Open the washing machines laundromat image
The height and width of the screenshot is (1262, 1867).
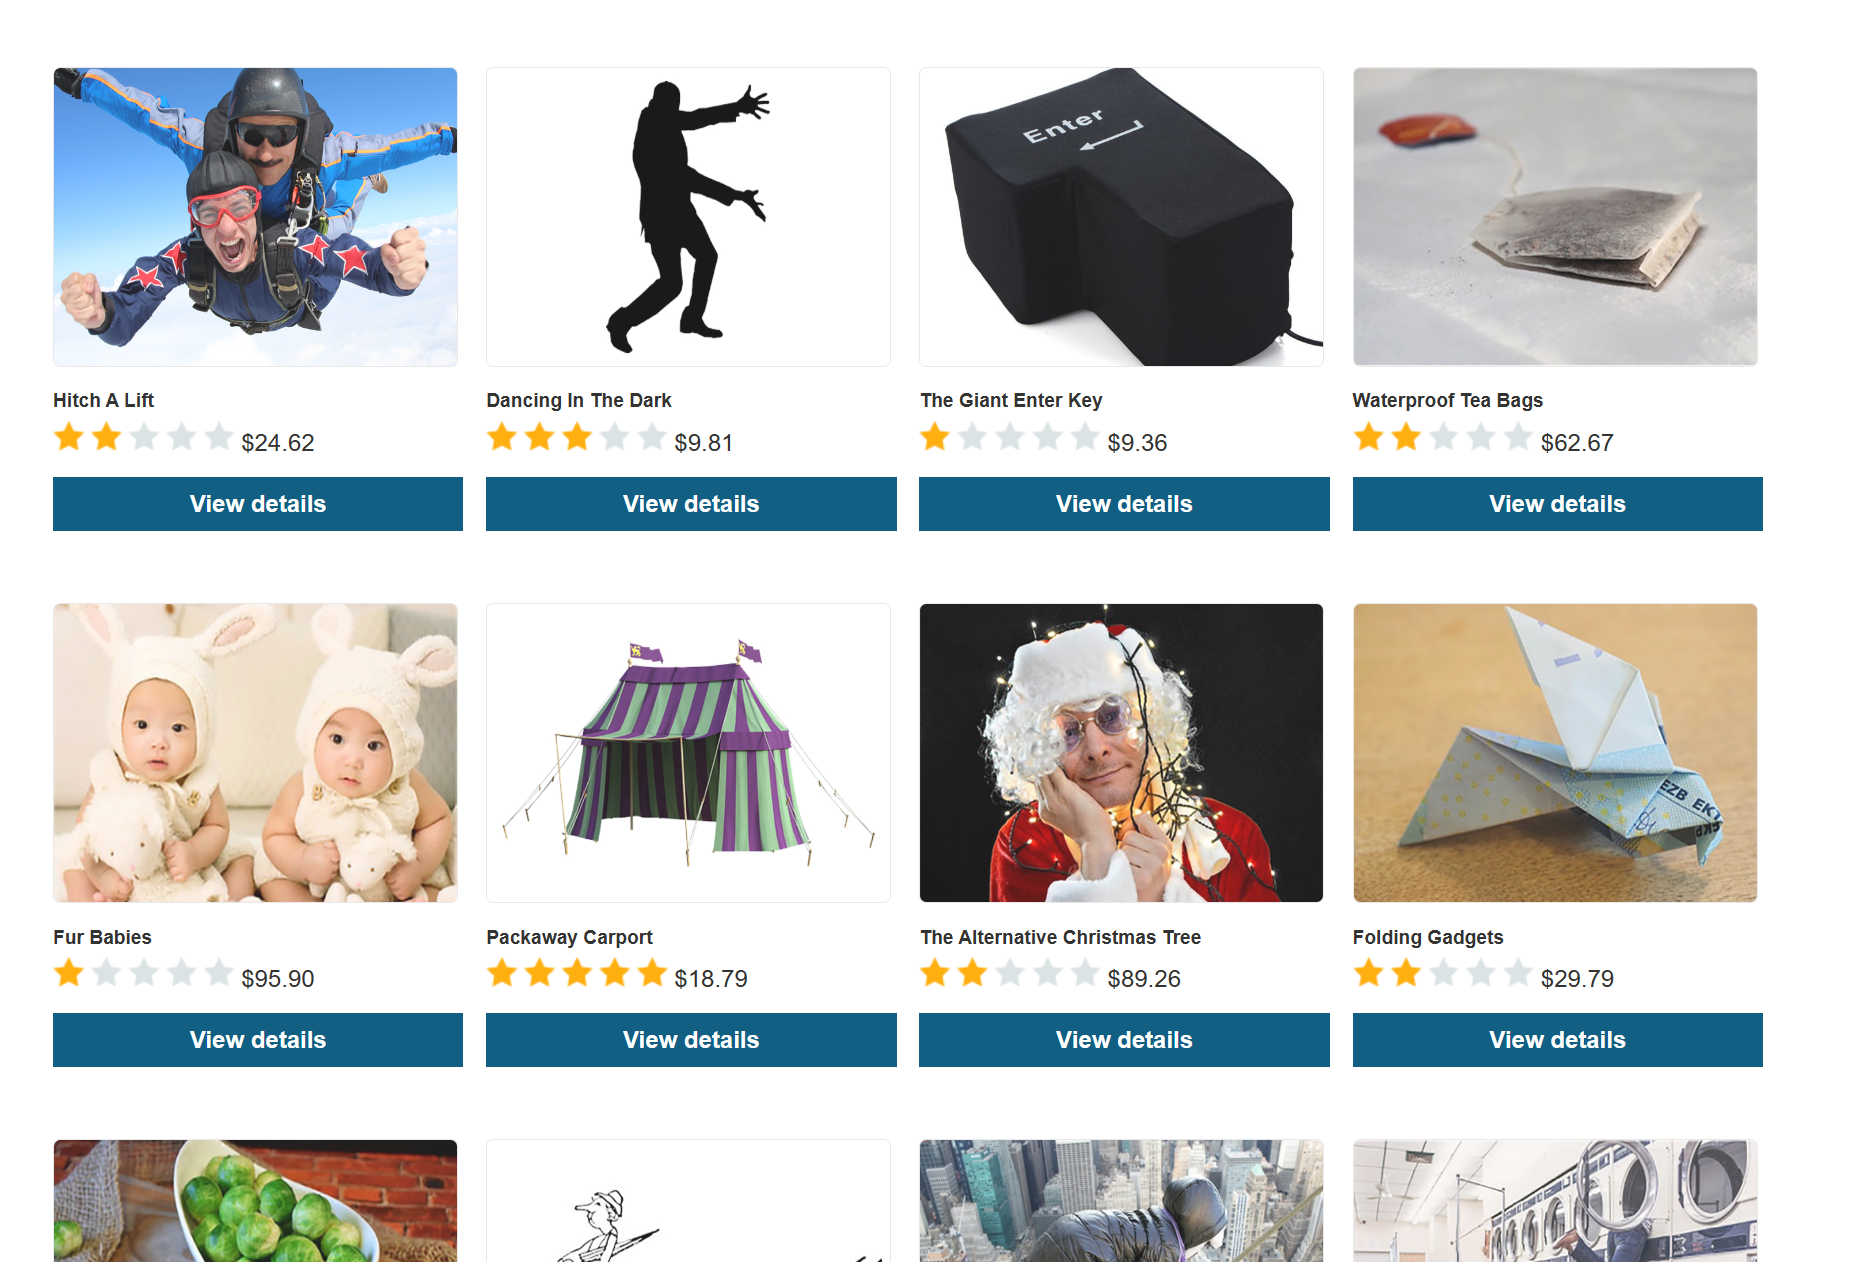tap(1555, 1201)
